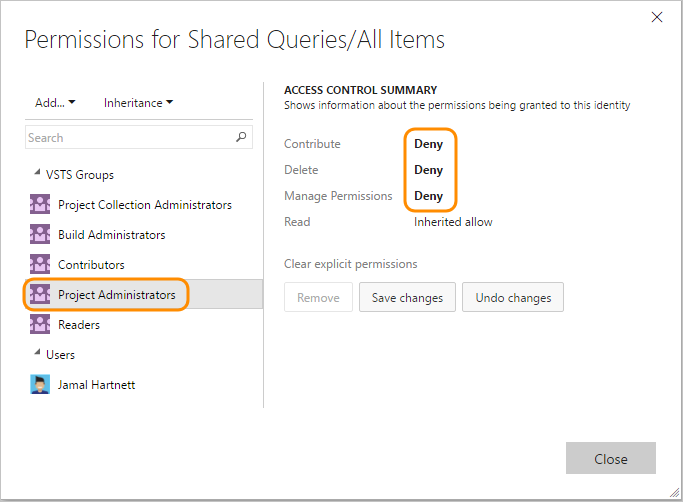
Task: Click the Clear explicit permissions text
Action: (351, 264)
